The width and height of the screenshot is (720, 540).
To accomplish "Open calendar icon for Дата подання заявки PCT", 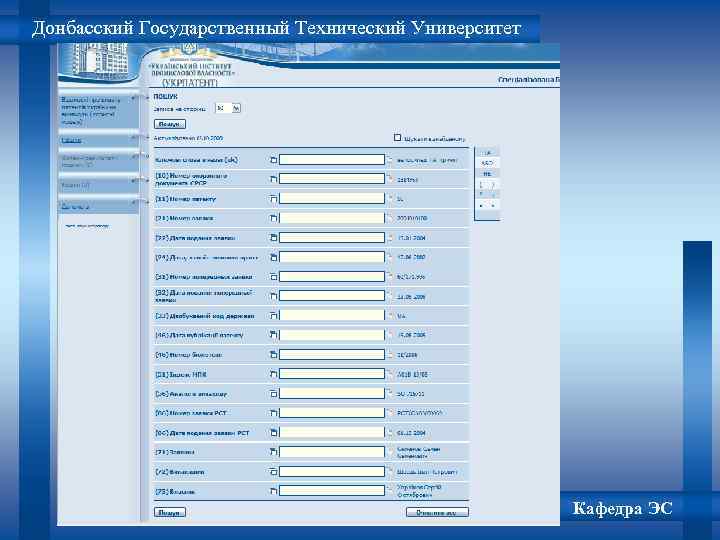I will coord(274,433).
